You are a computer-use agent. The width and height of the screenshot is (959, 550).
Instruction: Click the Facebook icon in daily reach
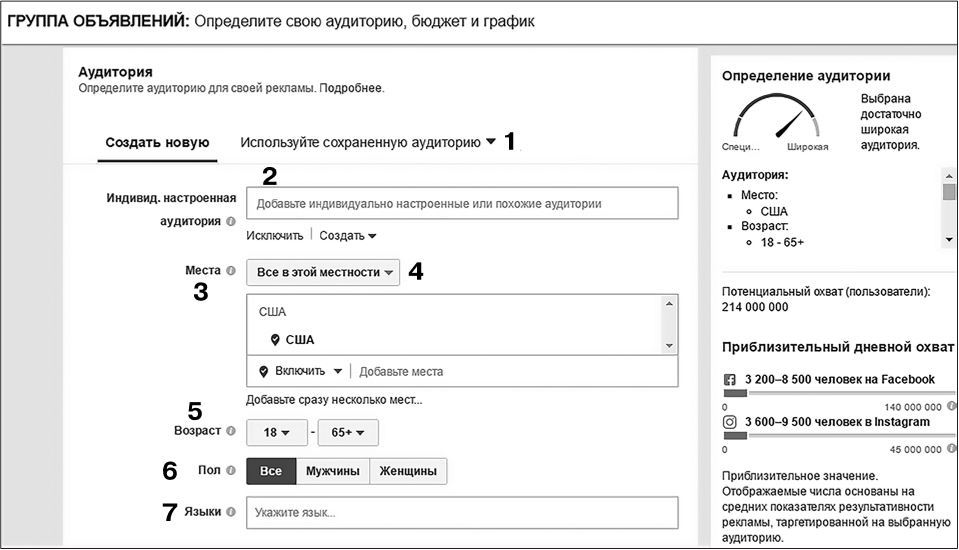[x=729, y=380]
